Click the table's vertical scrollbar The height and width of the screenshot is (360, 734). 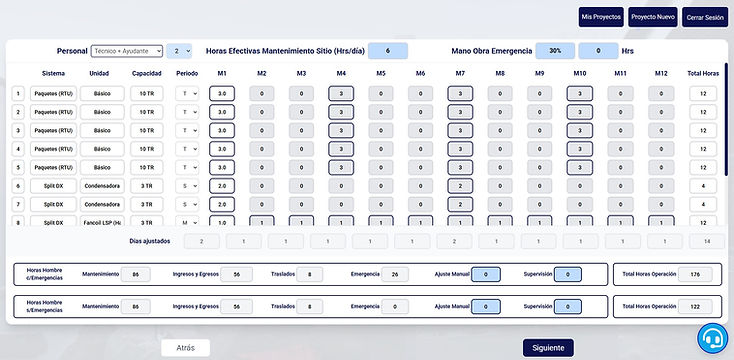tap(726, 119)
